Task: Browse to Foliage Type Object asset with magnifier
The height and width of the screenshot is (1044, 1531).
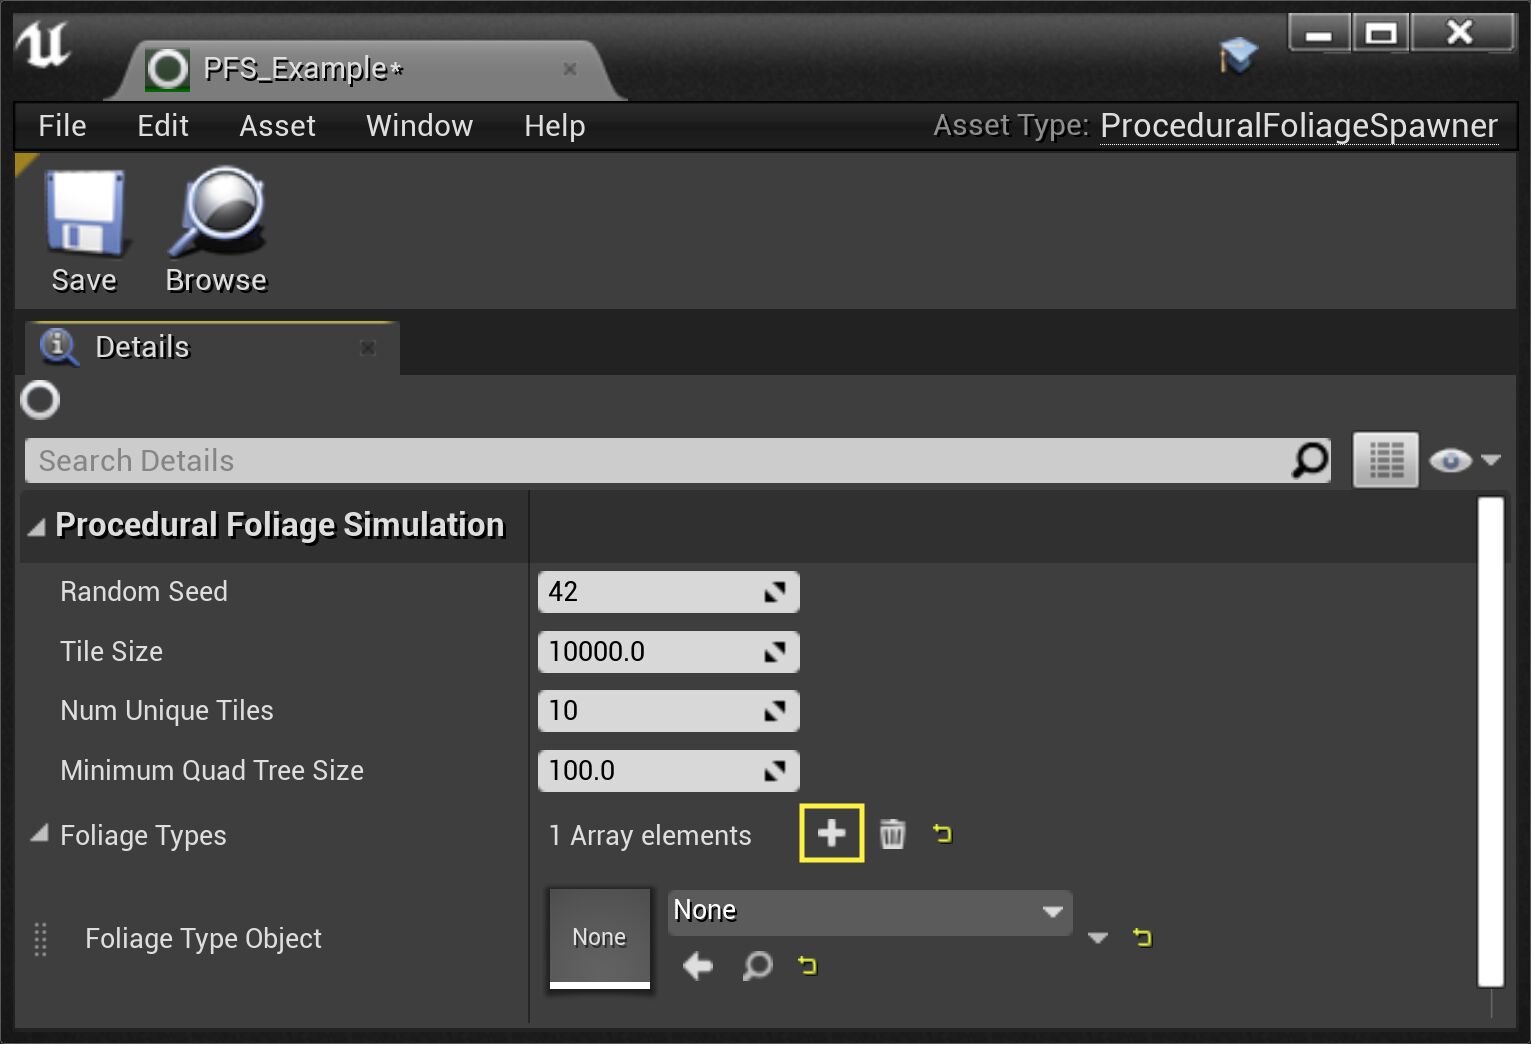Action: pyautogui.click(x=757, y=966)
